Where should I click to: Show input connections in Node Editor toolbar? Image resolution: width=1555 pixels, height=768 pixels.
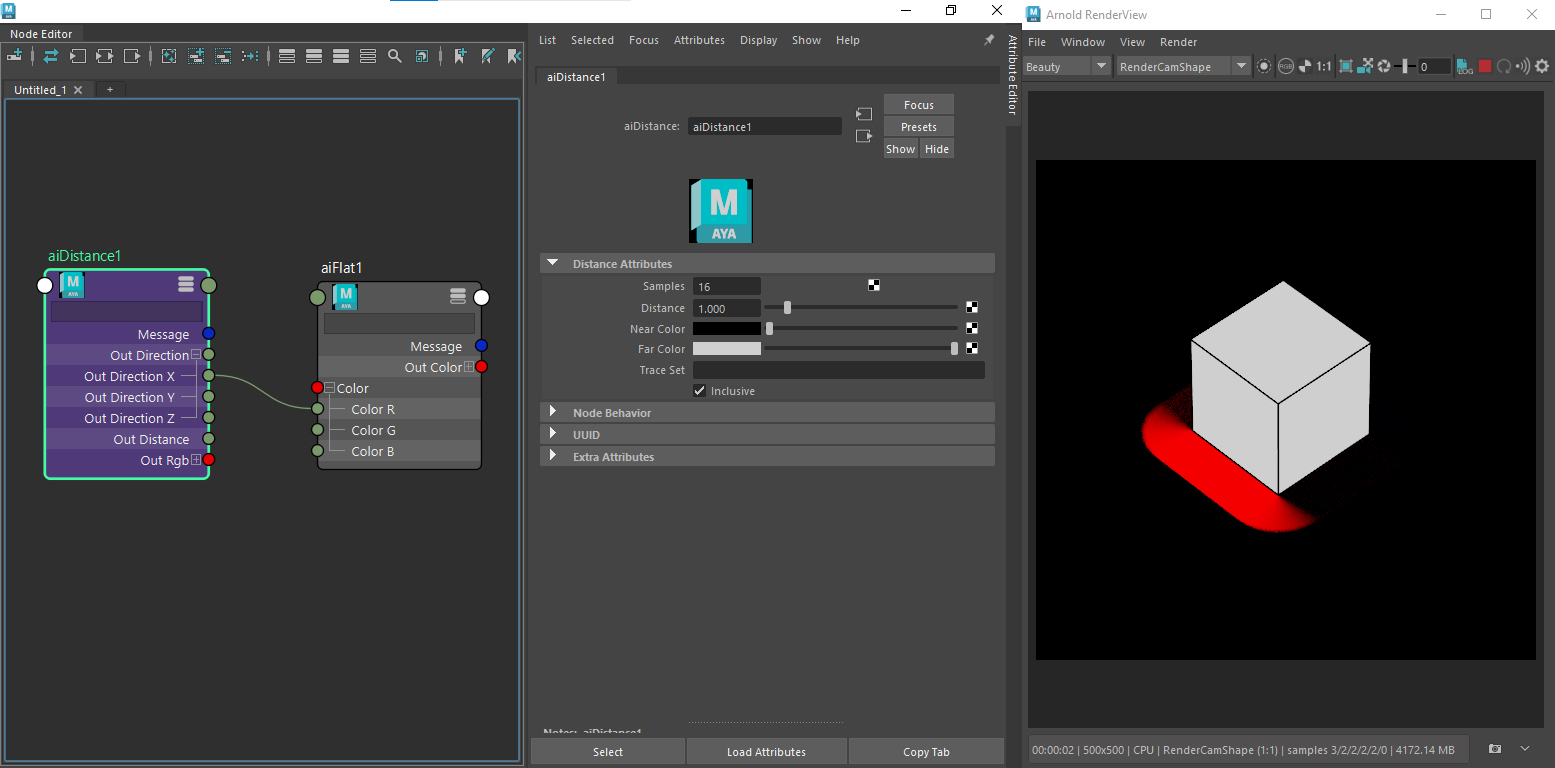(x=78, y=56)
